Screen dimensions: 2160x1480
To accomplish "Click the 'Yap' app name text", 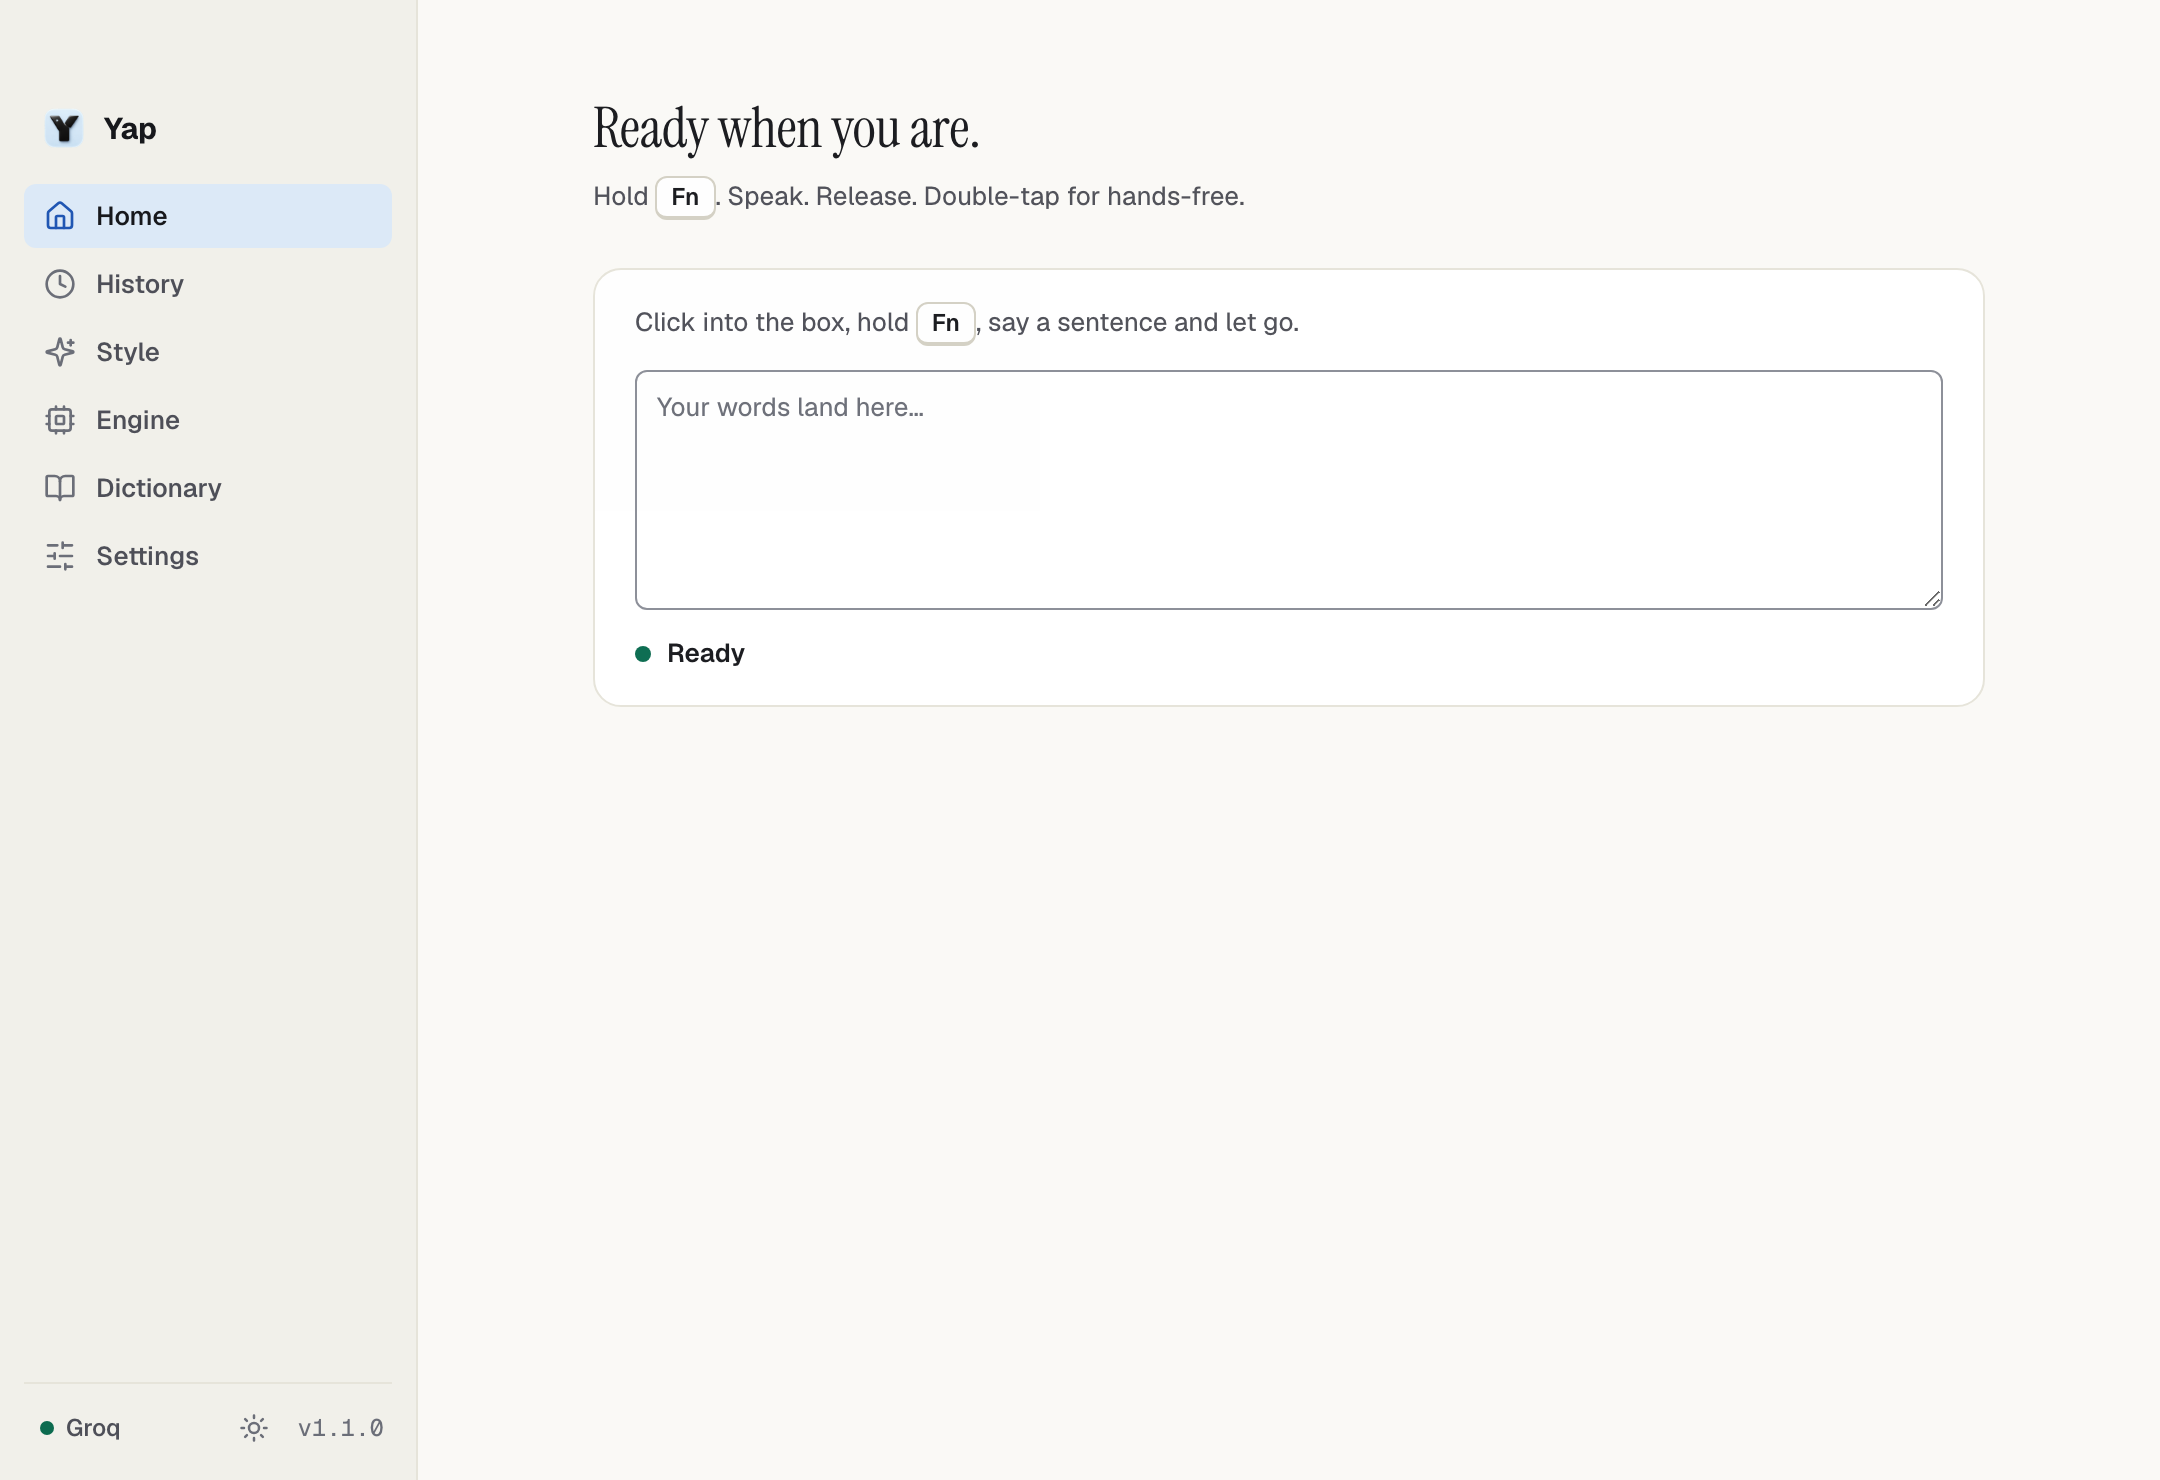I will point(130,129).
